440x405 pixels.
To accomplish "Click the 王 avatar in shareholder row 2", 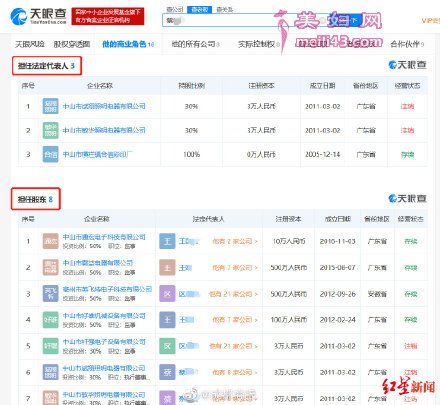I will 167,267.
